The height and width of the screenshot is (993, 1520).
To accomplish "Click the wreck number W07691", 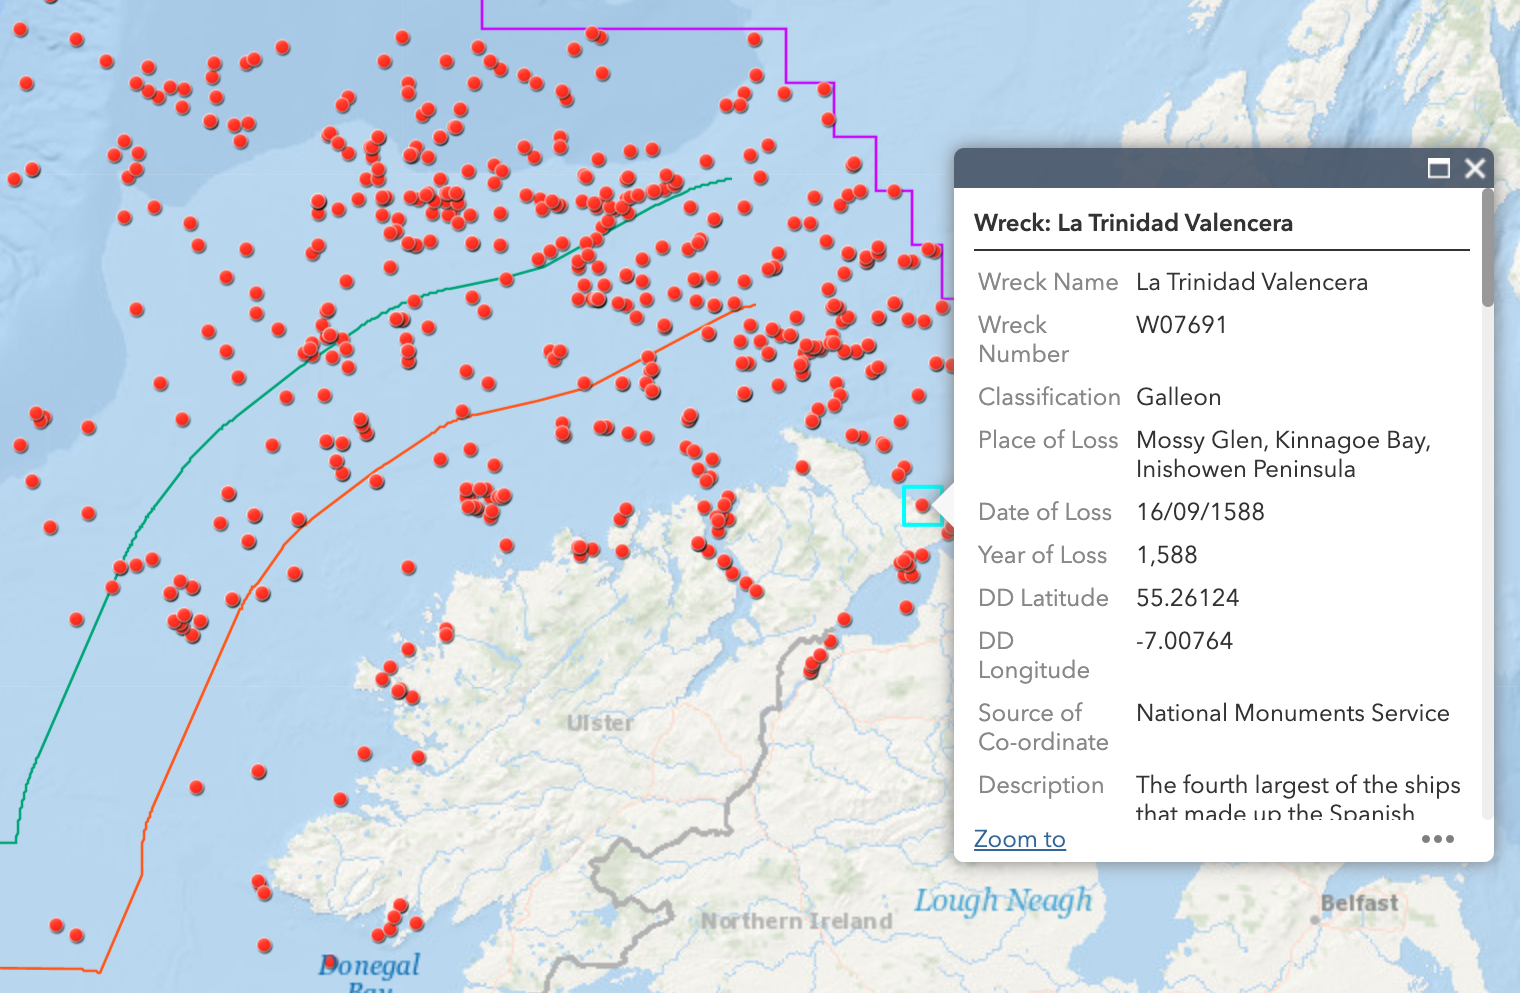I will [1181, 325].
